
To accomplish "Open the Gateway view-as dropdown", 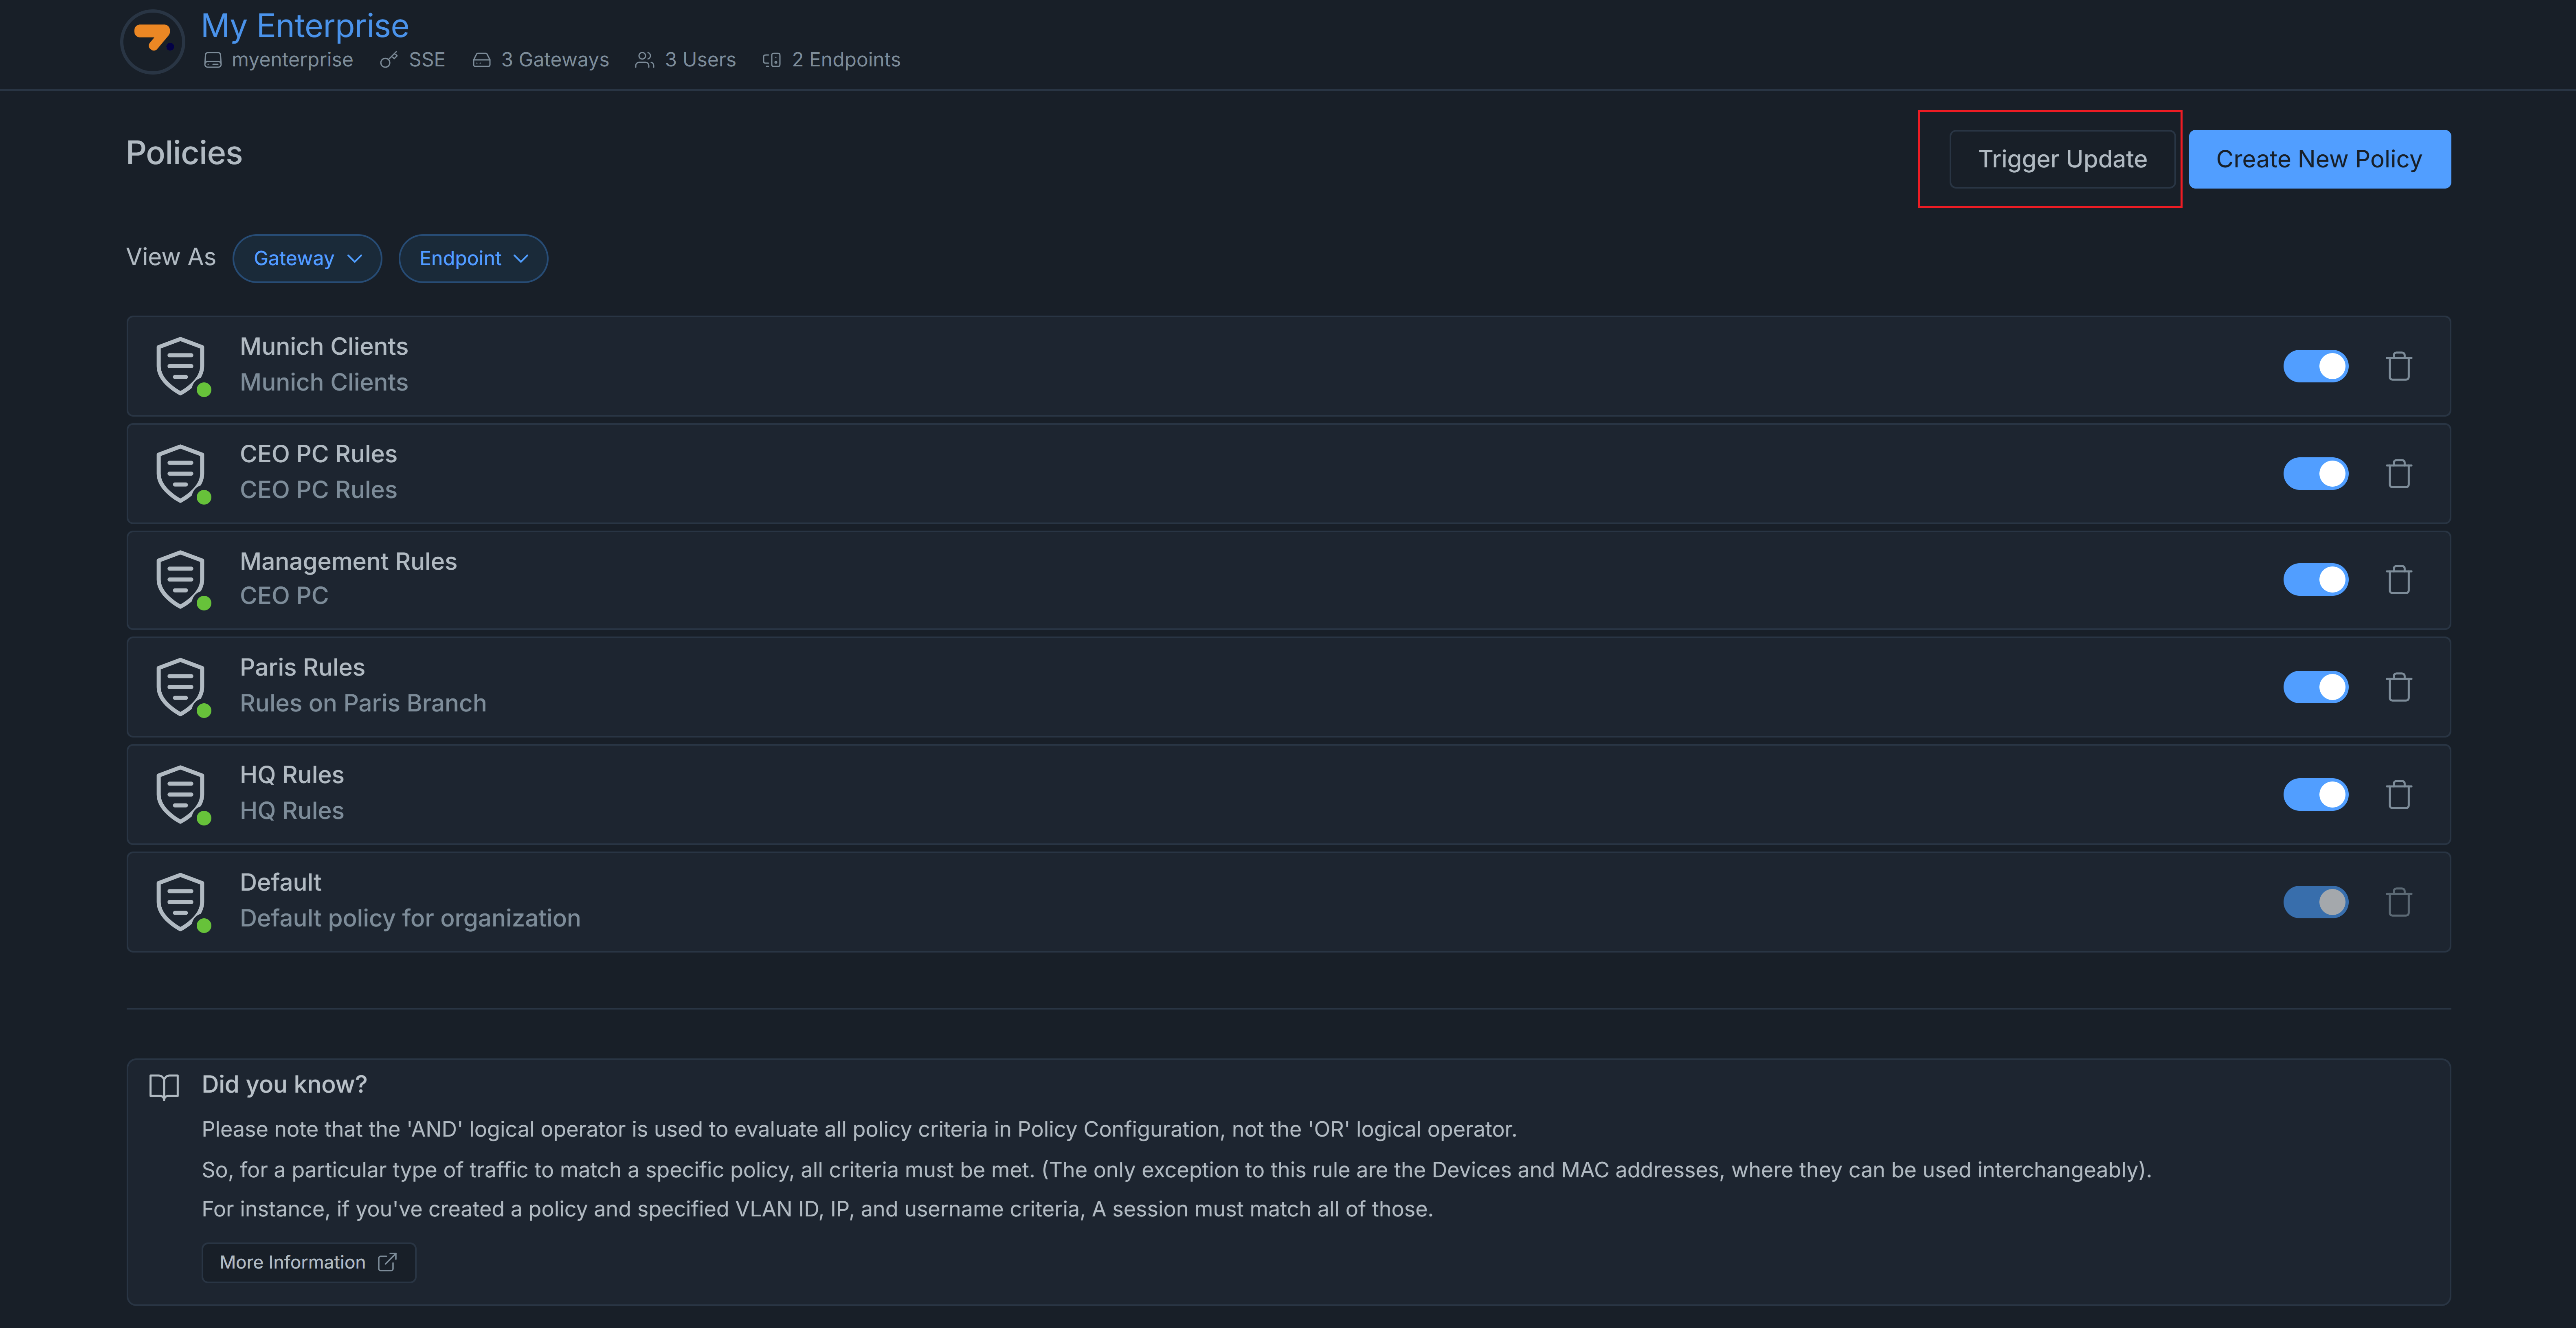I will pos(307,258).
